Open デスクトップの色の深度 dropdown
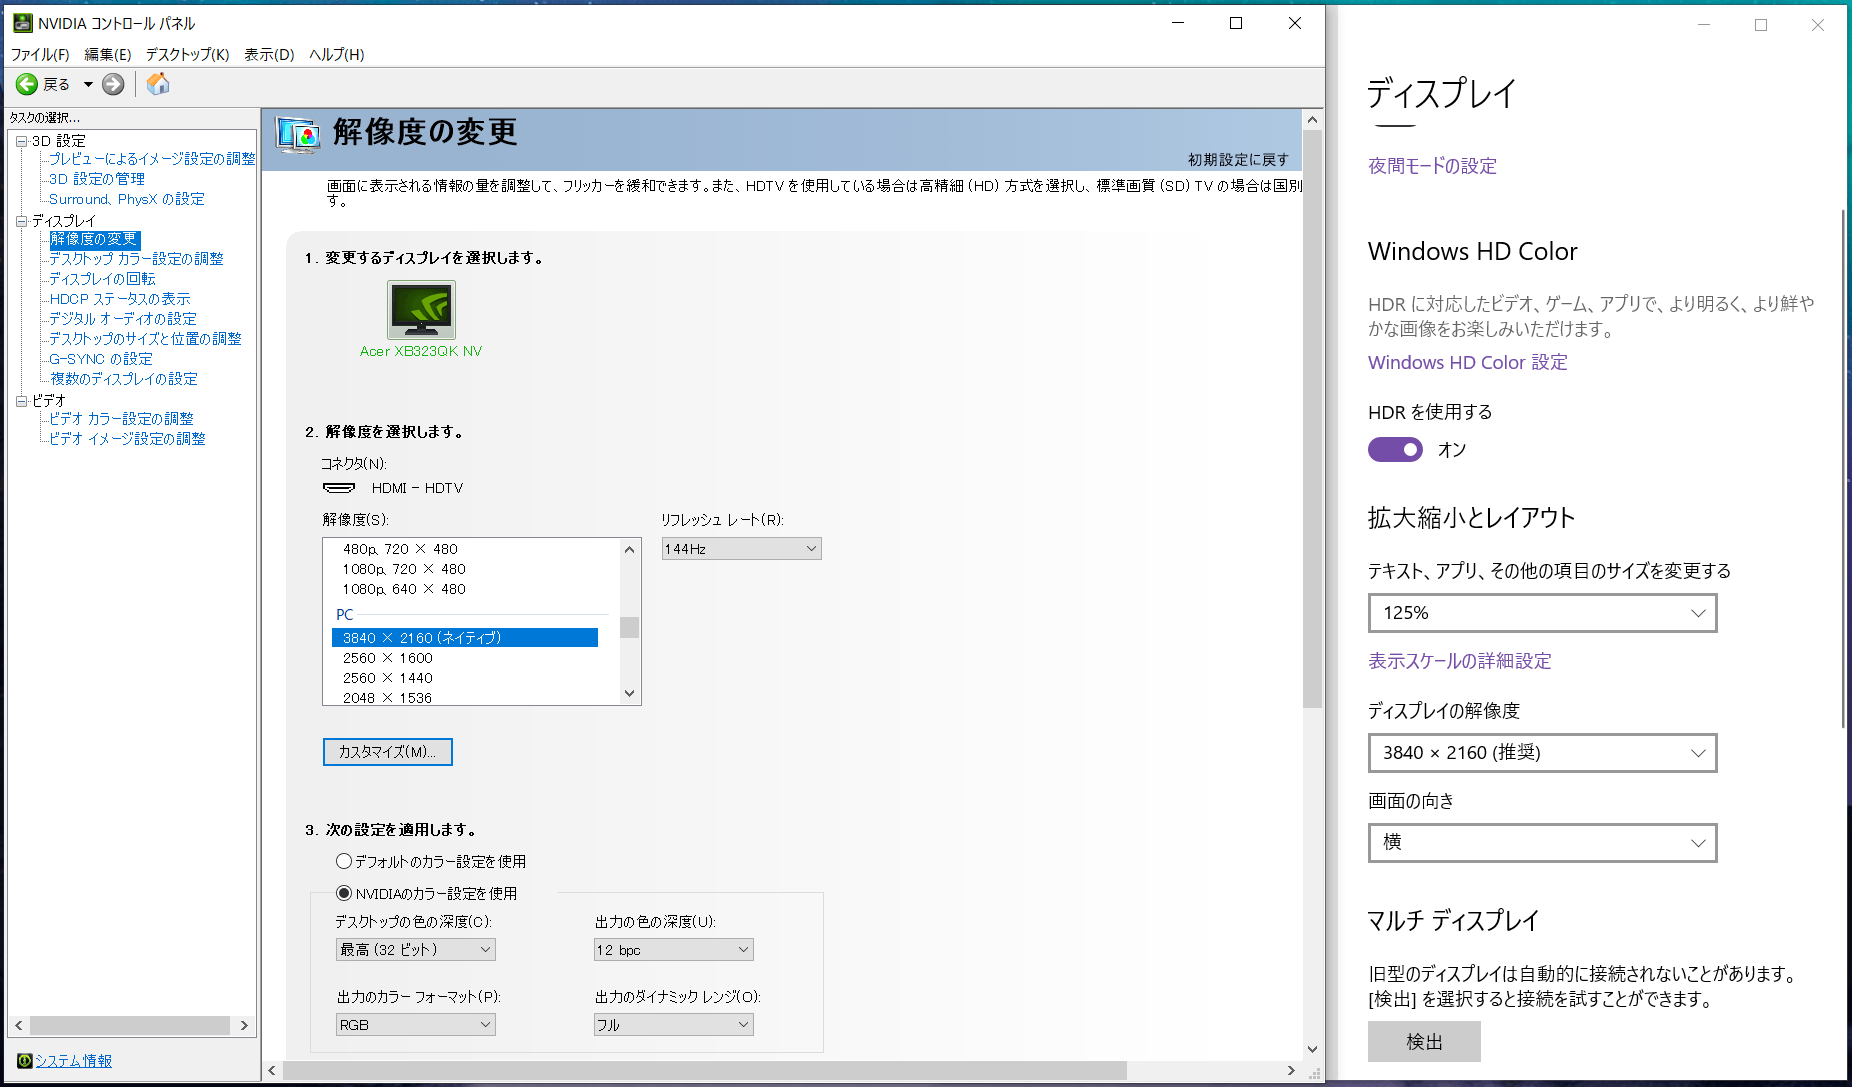 416,950
